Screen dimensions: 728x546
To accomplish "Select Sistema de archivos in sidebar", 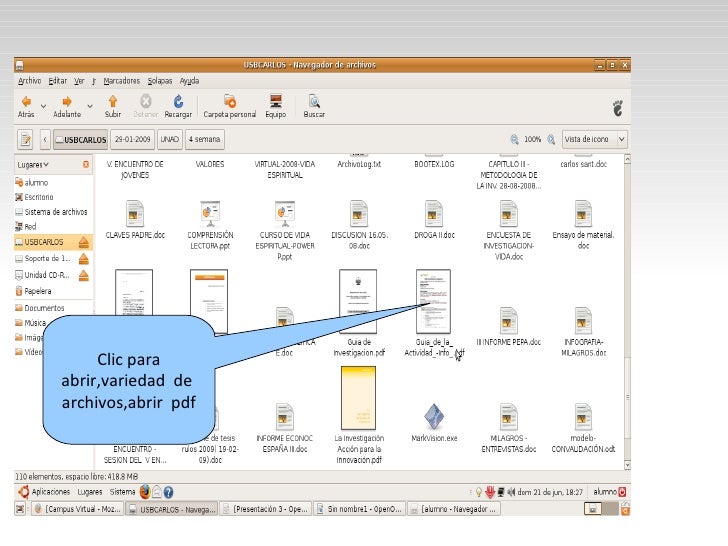I will coord(51,212).
